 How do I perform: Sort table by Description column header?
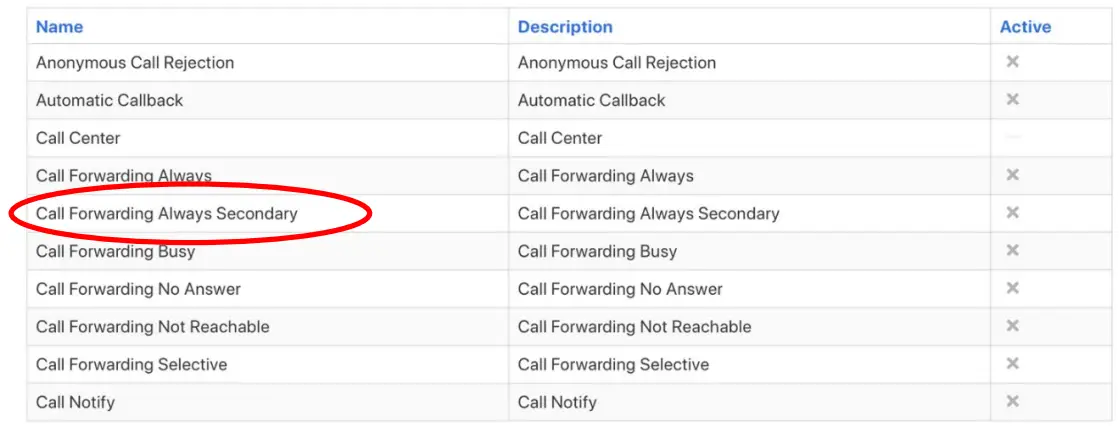pyautogui.click(x=565, y=27)
